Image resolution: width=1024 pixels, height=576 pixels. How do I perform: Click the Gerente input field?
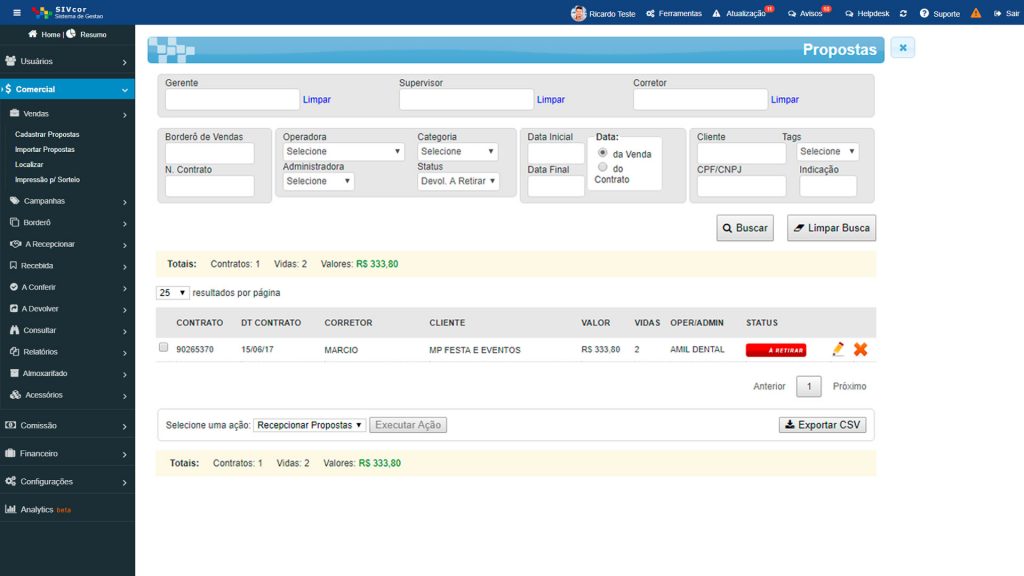point(232,99)
